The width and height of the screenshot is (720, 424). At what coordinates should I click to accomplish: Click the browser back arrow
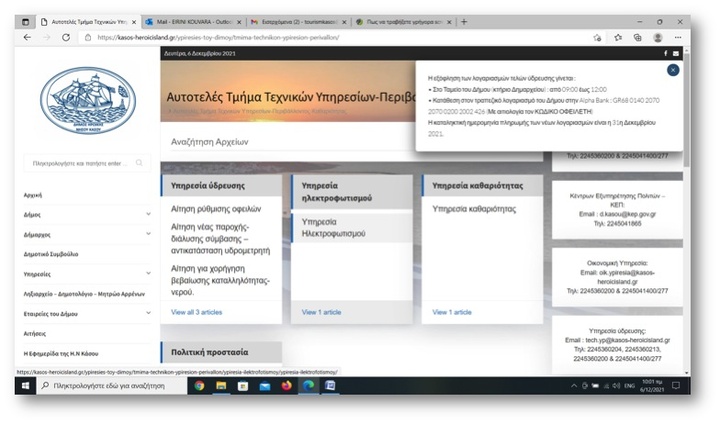27,37
